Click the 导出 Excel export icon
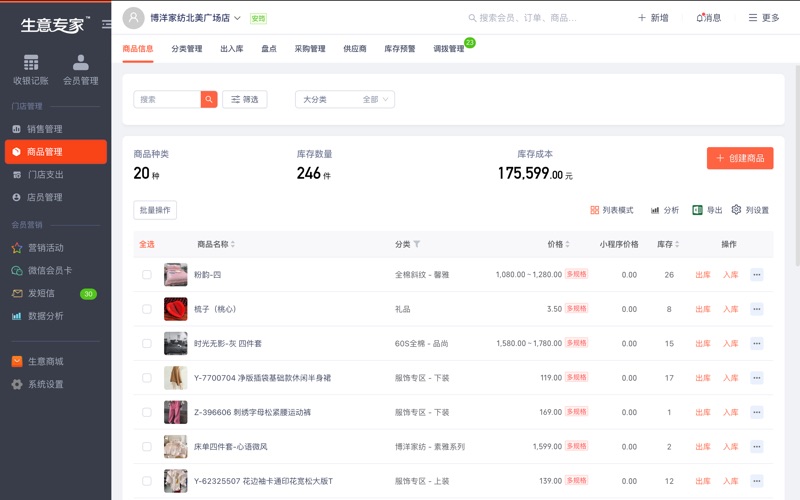 (697, 210)
